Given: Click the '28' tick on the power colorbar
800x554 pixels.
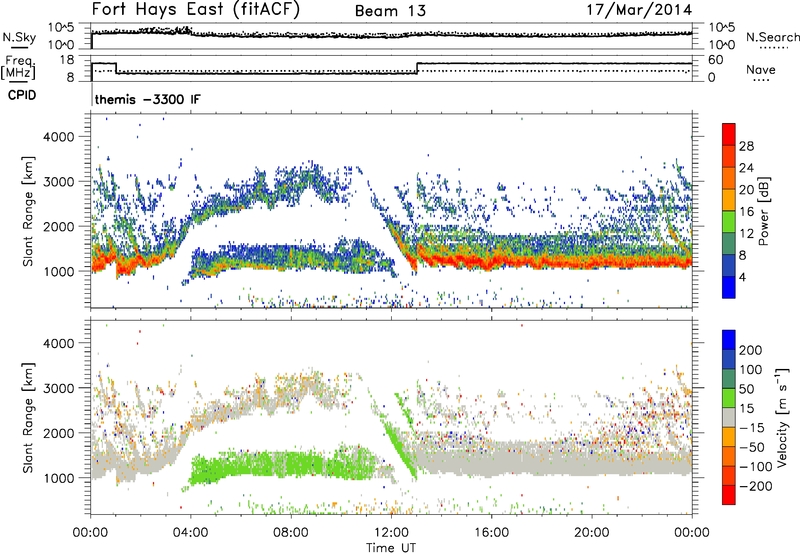Looking at the screenshot, I should 746,146.
